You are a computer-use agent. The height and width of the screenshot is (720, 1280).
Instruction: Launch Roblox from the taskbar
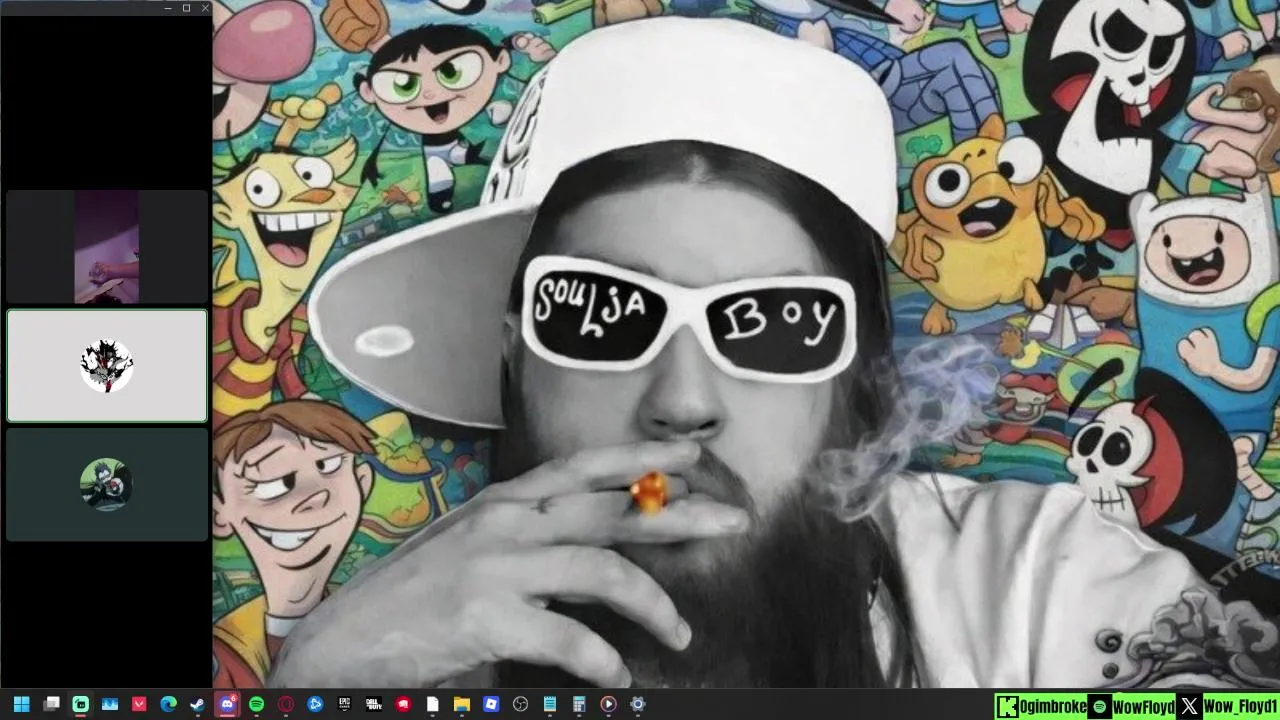pos(491,704)
